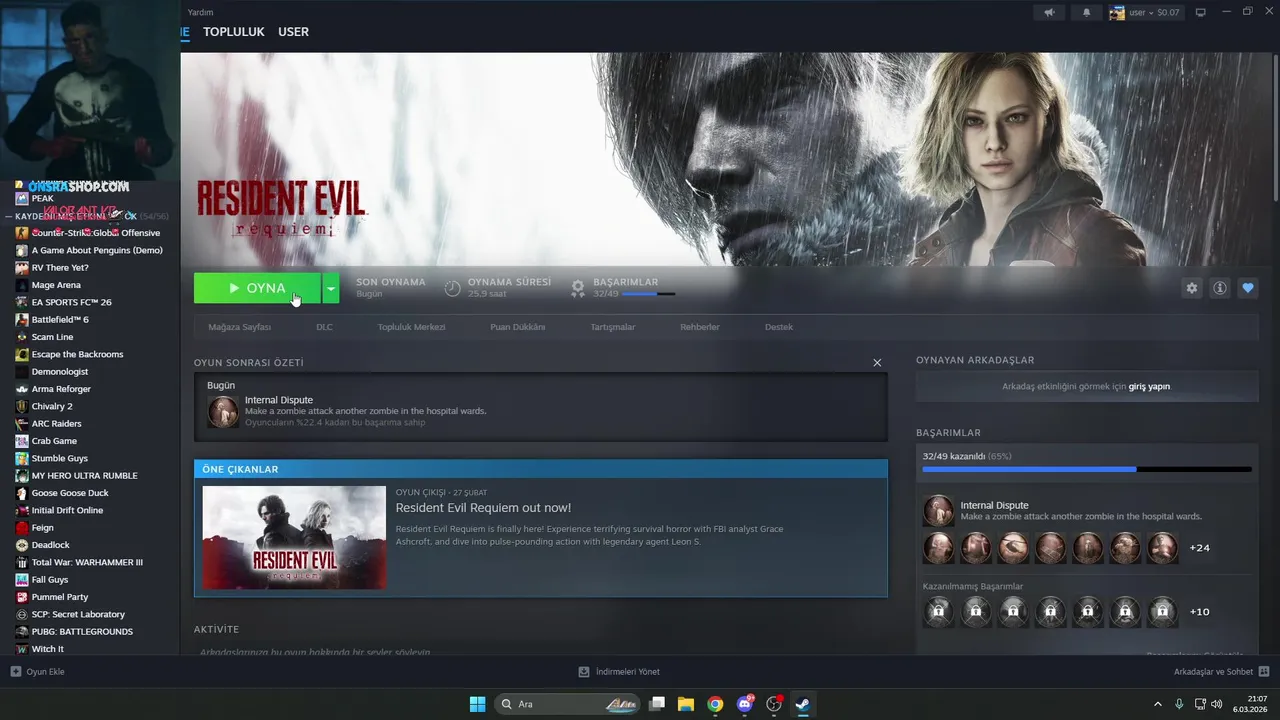Viewport: 1280px width, 720px height.
Task: Click the Pummel Party icon in library
Action: (x=22, y=597)
